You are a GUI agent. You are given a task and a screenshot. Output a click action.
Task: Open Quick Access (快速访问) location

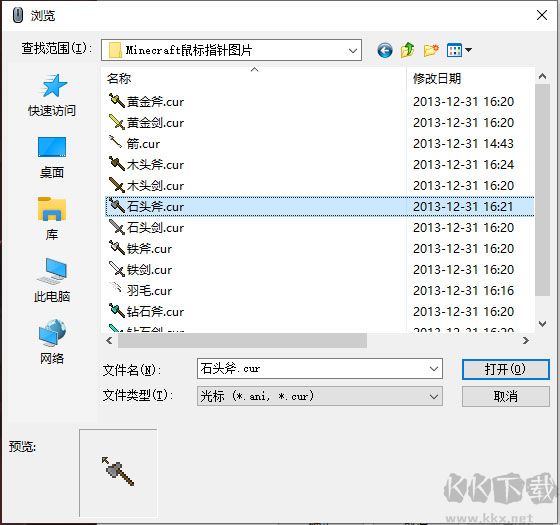coord(52,95)
